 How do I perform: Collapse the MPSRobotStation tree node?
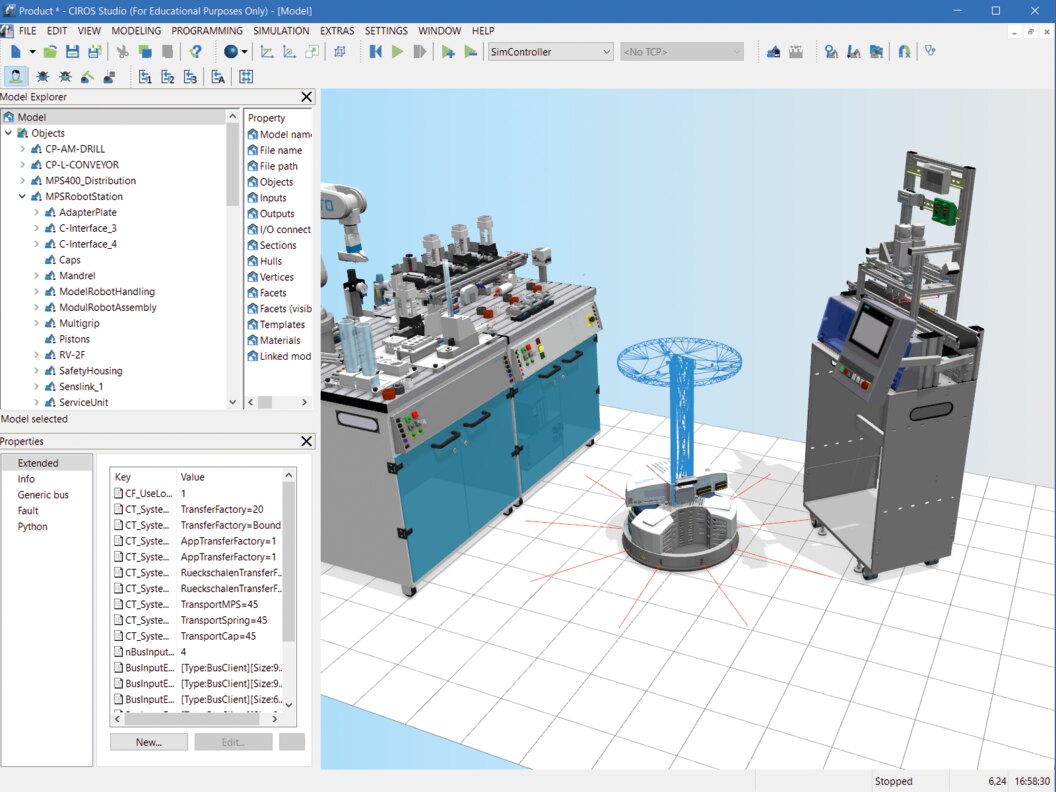pyautogui.click(x=23, y=197)
